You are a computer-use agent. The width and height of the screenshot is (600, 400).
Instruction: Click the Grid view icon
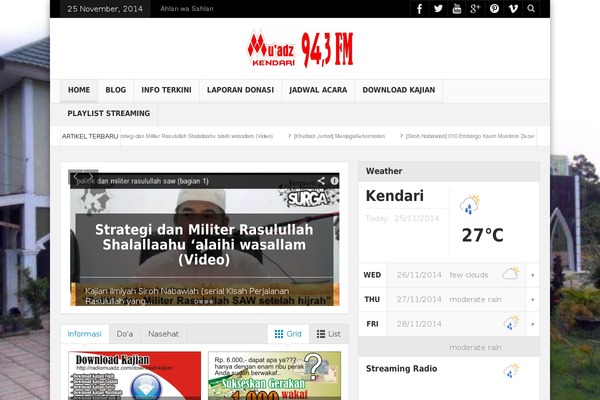tap(279, 334)
